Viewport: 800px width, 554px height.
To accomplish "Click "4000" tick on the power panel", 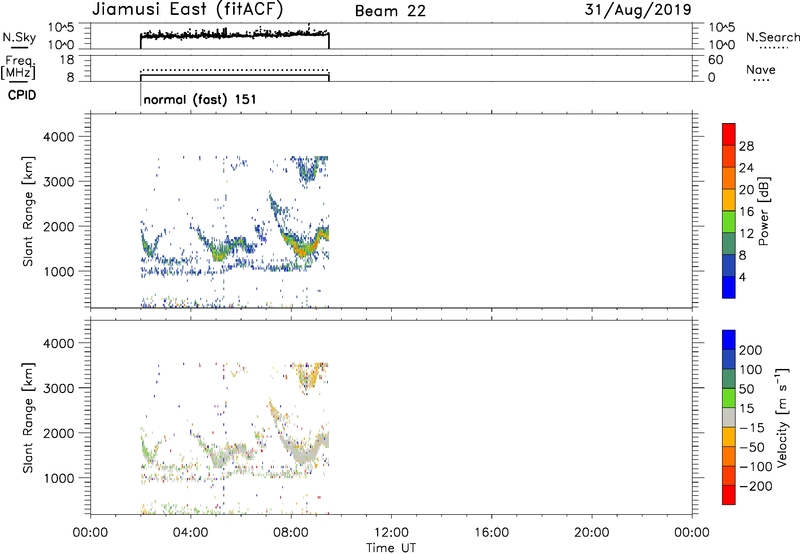I will pyautogui.click(x=59, y=137).
